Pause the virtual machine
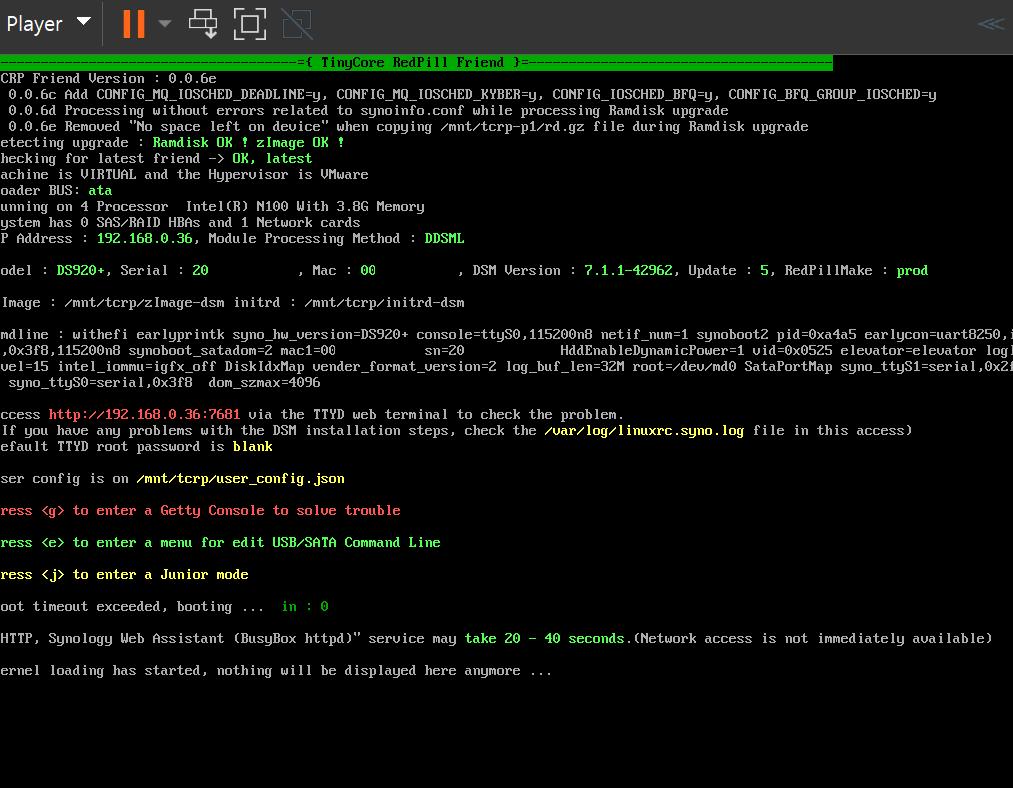 pyautogui.click(x=133, y=23)
